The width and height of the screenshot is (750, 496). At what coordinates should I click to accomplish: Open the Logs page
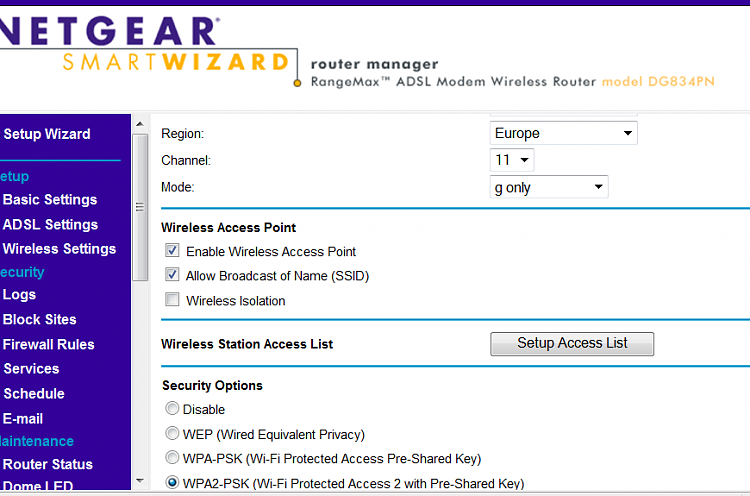[x=19, y=295]
